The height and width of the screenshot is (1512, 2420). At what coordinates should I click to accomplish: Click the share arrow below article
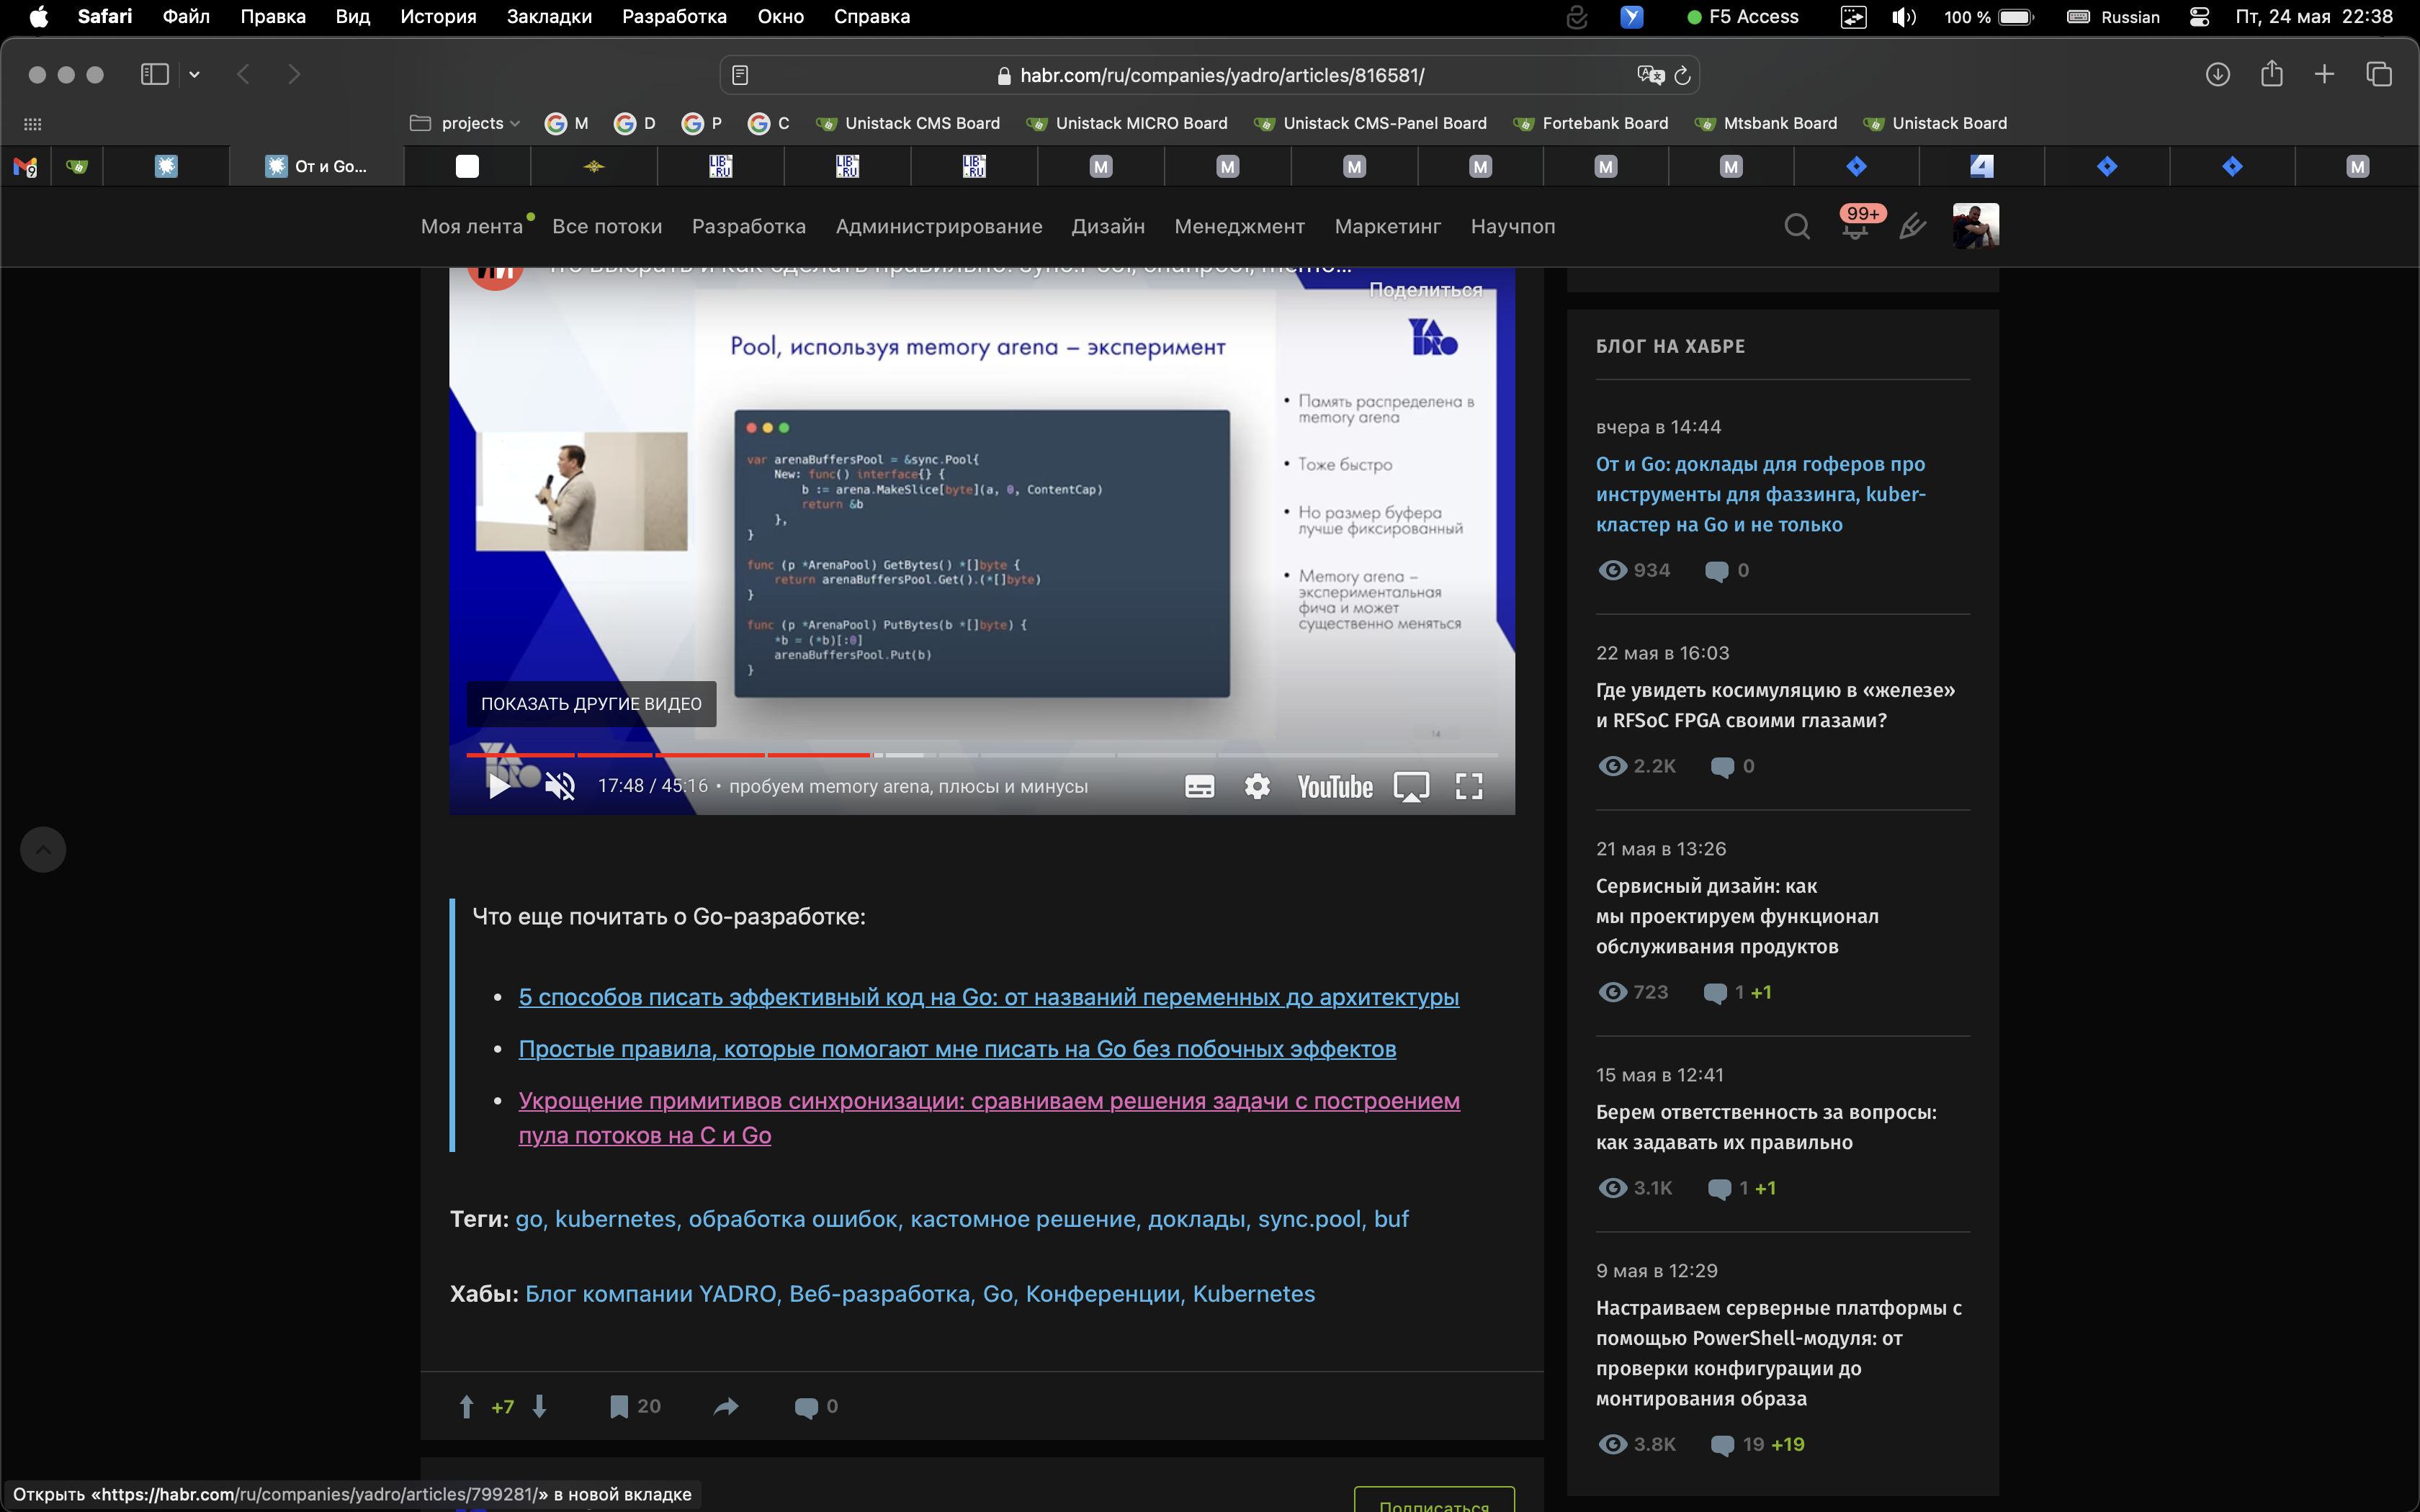(726, 1406)
